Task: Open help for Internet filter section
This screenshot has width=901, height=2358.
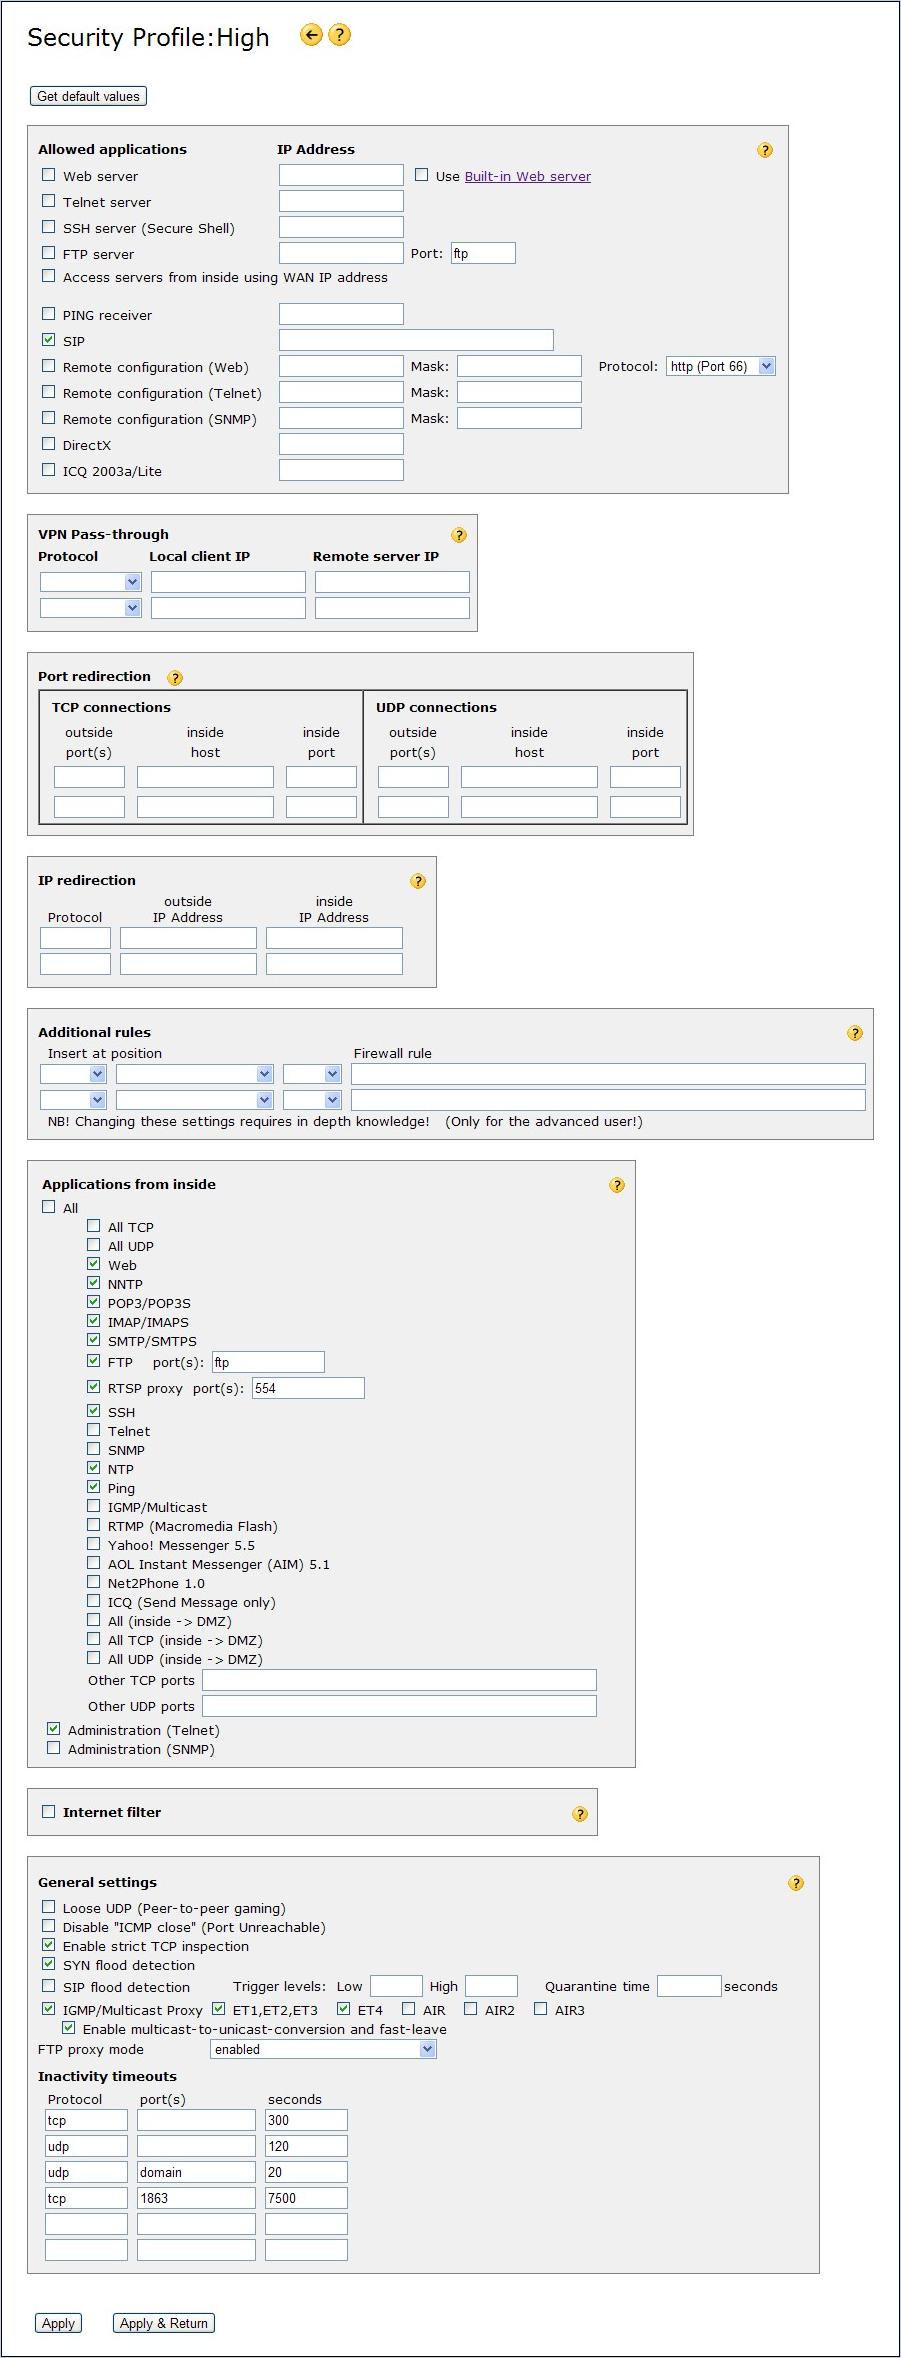Action: pyautogui.click(x=580, y=1814)
